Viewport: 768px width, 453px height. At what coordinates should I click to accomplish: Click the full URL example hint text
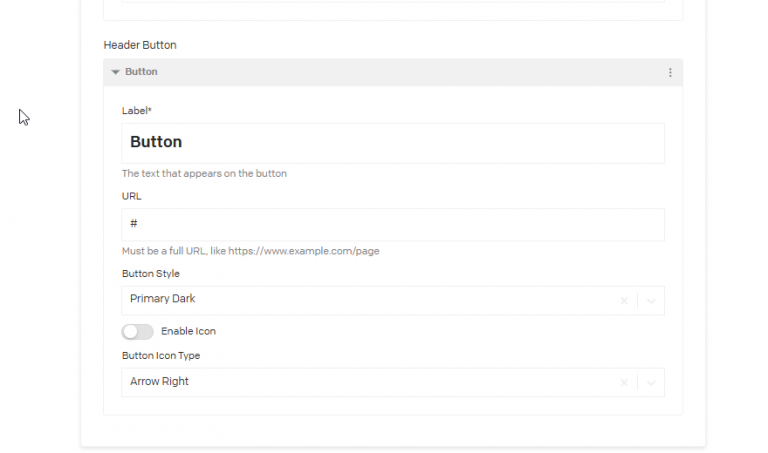pyautogui.click(x=250, y=251)
